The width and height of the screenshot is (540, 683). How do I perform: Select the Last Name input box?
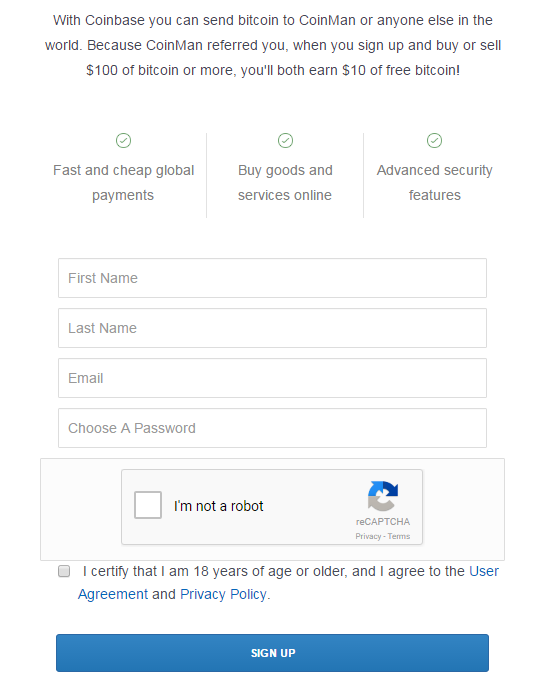273,328
